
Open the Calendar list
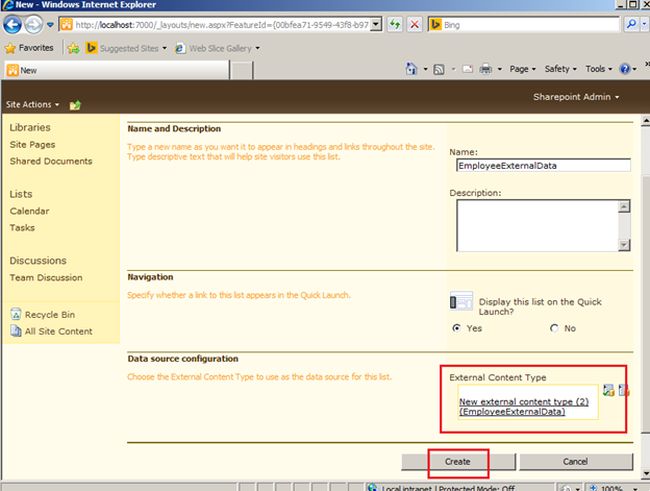pyautogui.click(x=29, y=211)
